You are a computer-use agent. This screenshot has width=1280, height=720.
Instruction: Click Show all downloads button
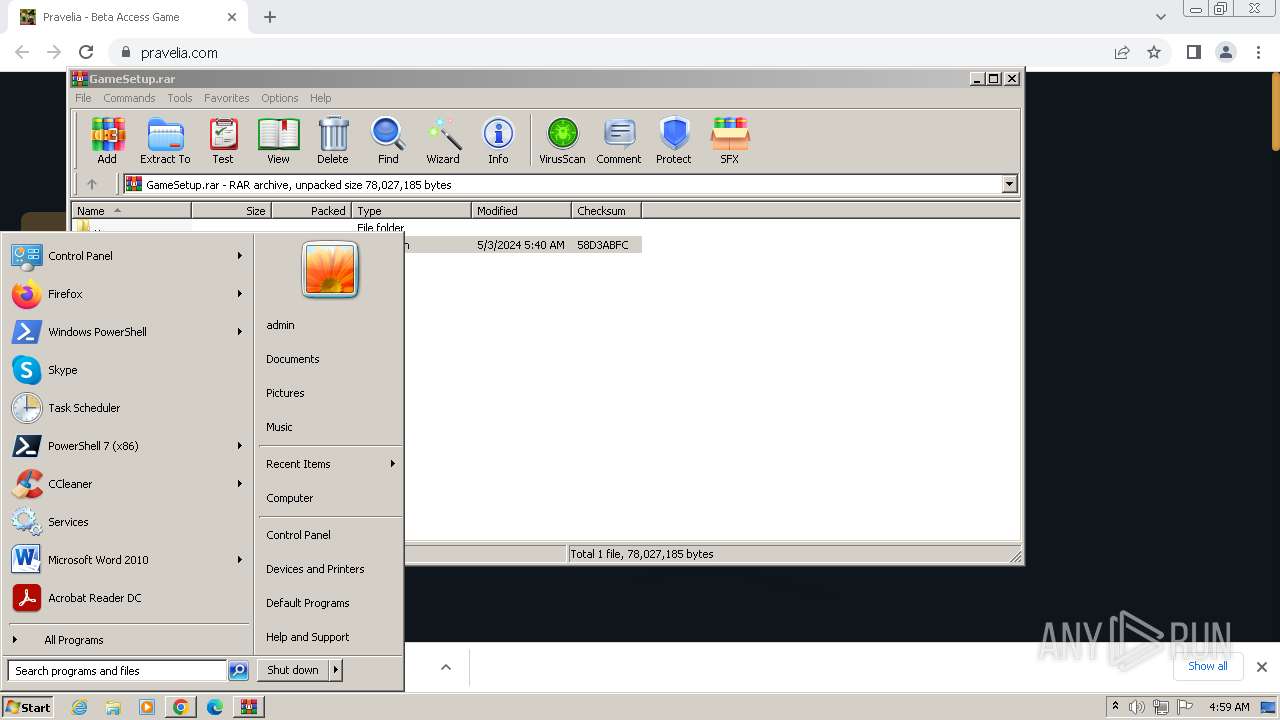click(1207, 666)
